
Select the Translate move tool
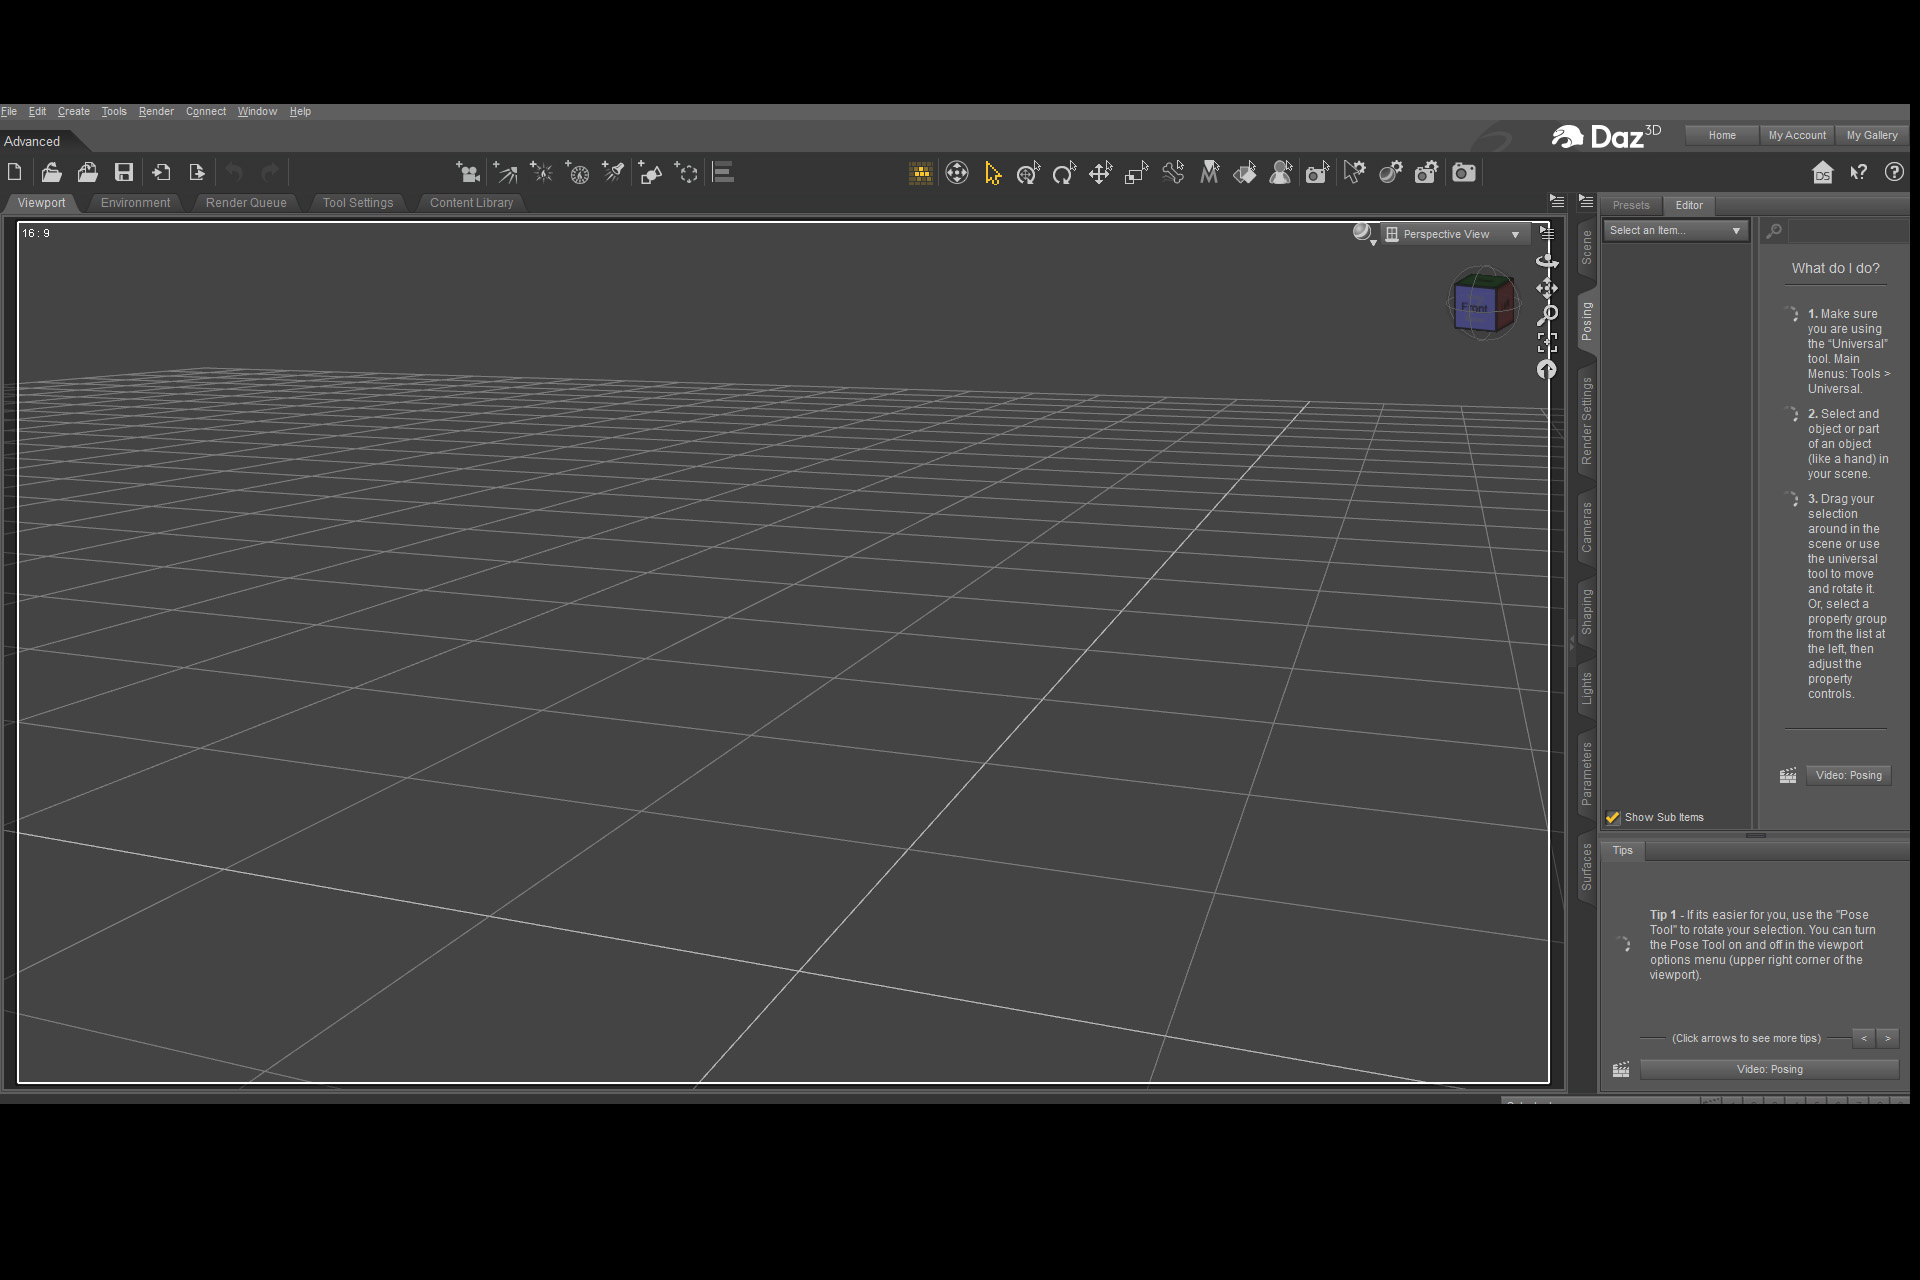pyautogui.click(x=1100, y=173)
